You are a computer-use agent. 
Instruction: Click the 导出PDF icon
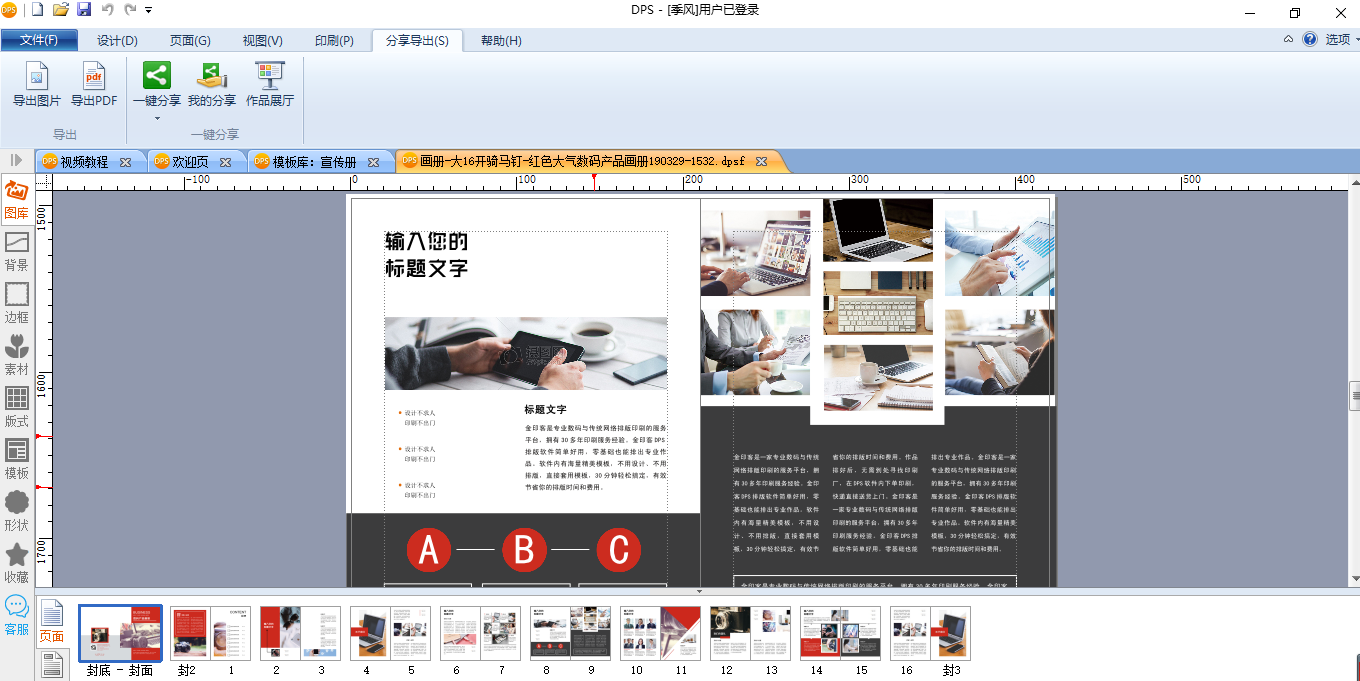pos(94,76)
